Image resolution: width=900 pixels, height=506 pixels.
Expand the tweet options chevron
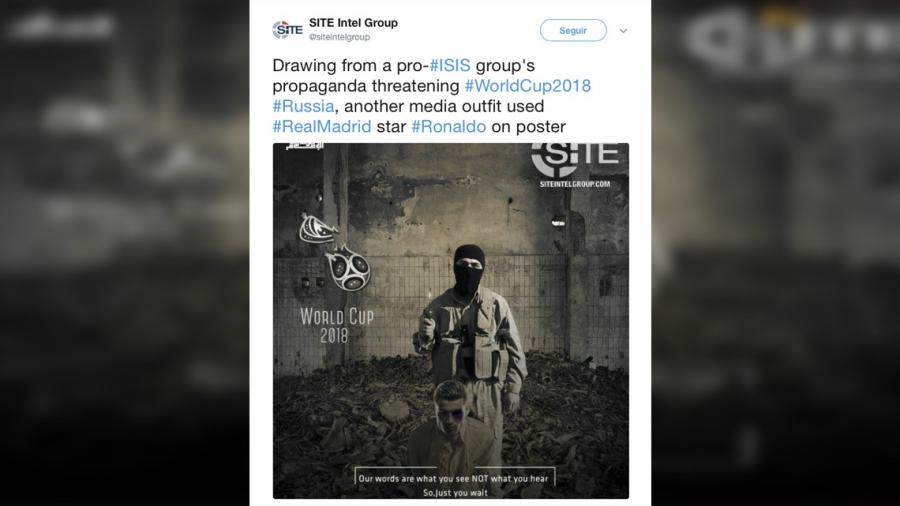coord(623,31)
